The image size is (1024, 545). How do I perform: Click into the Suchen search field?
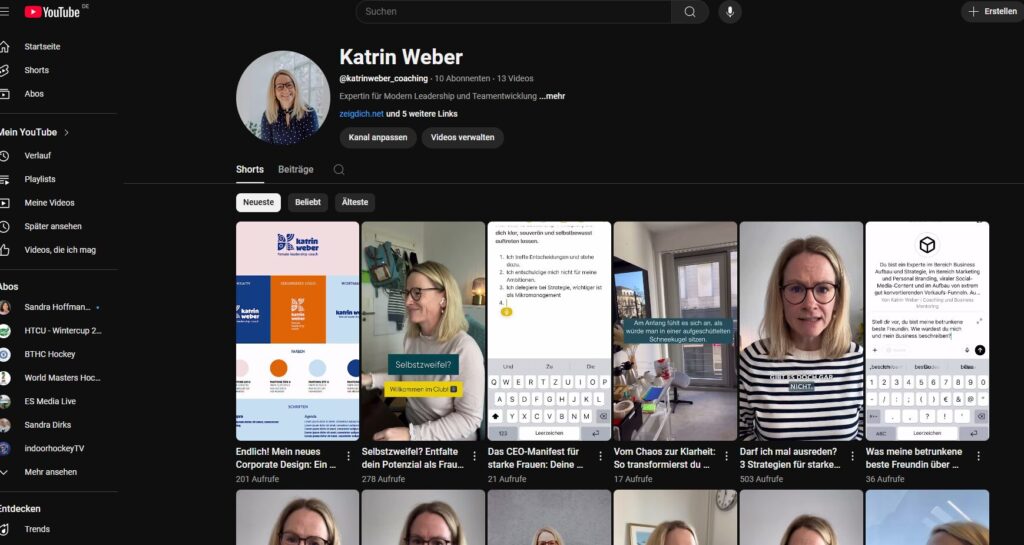click(513, 12)
